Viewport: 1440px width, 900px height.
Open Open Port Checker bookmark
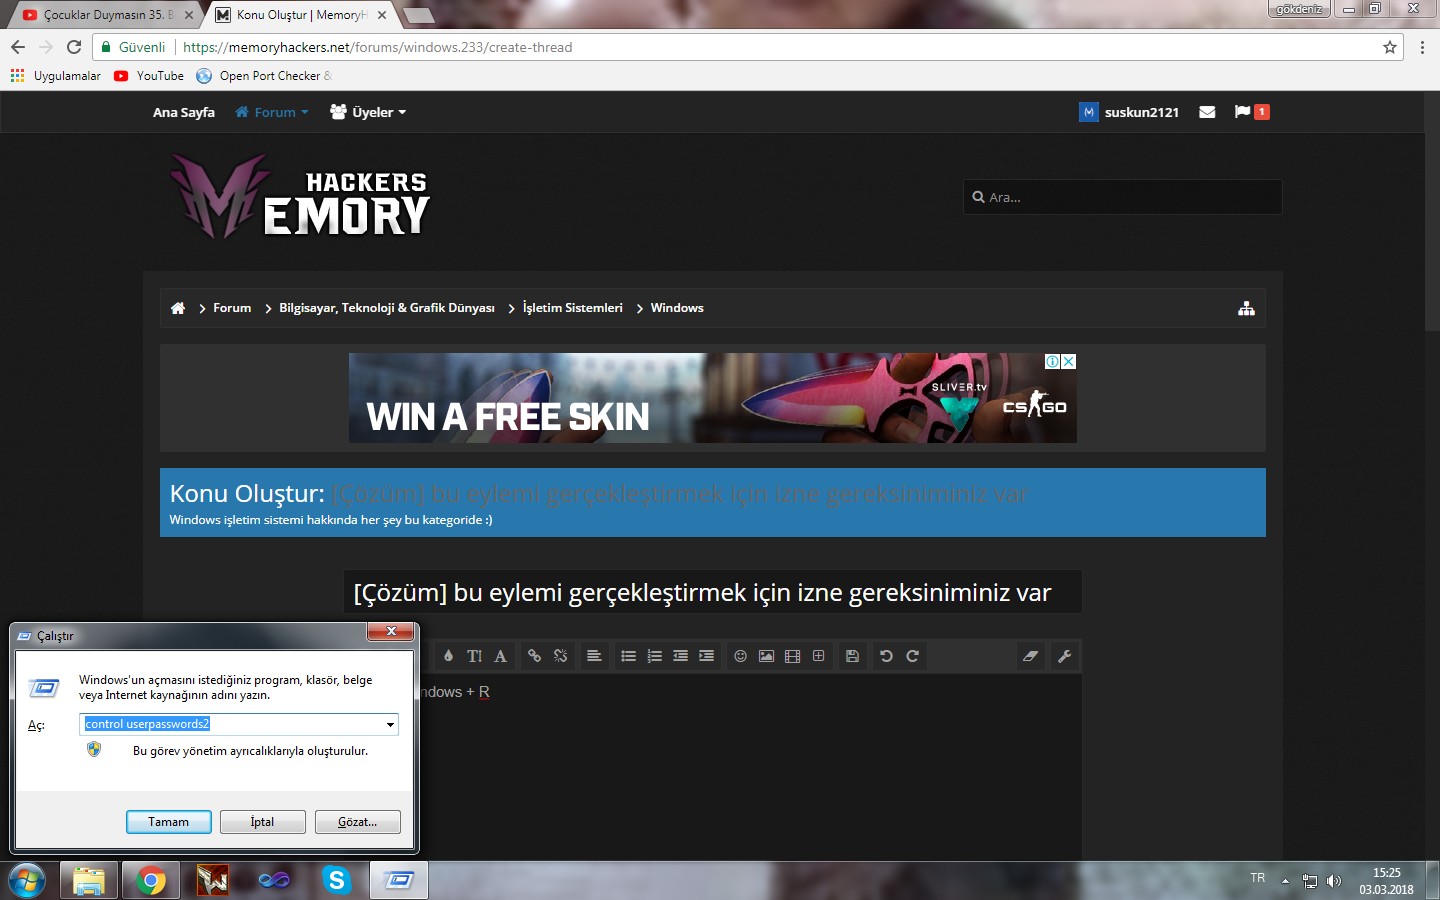point(264,76)
